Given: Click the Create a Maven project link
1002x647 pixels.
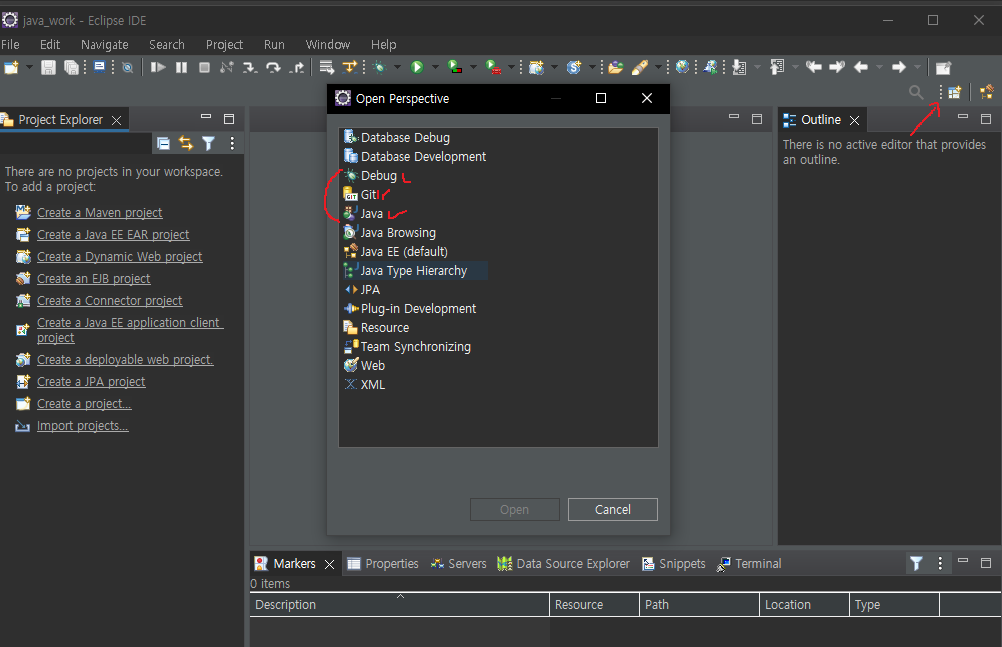Looking at the screenshot, I should click(100, 212).
